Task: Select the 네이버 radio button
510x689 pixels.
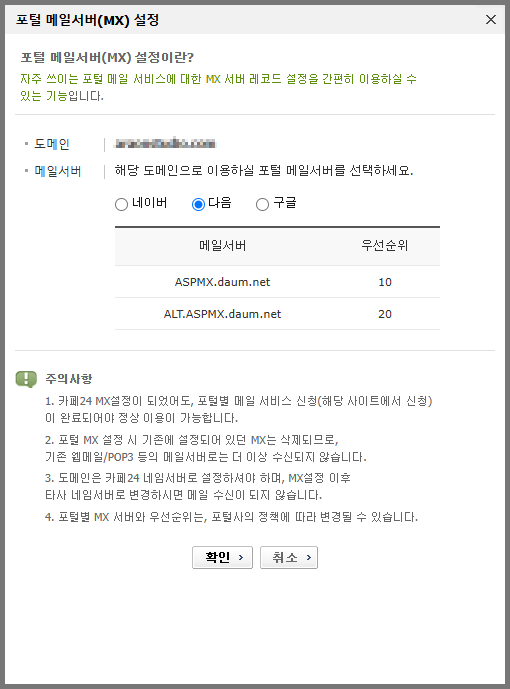Action: coord(121,204)
